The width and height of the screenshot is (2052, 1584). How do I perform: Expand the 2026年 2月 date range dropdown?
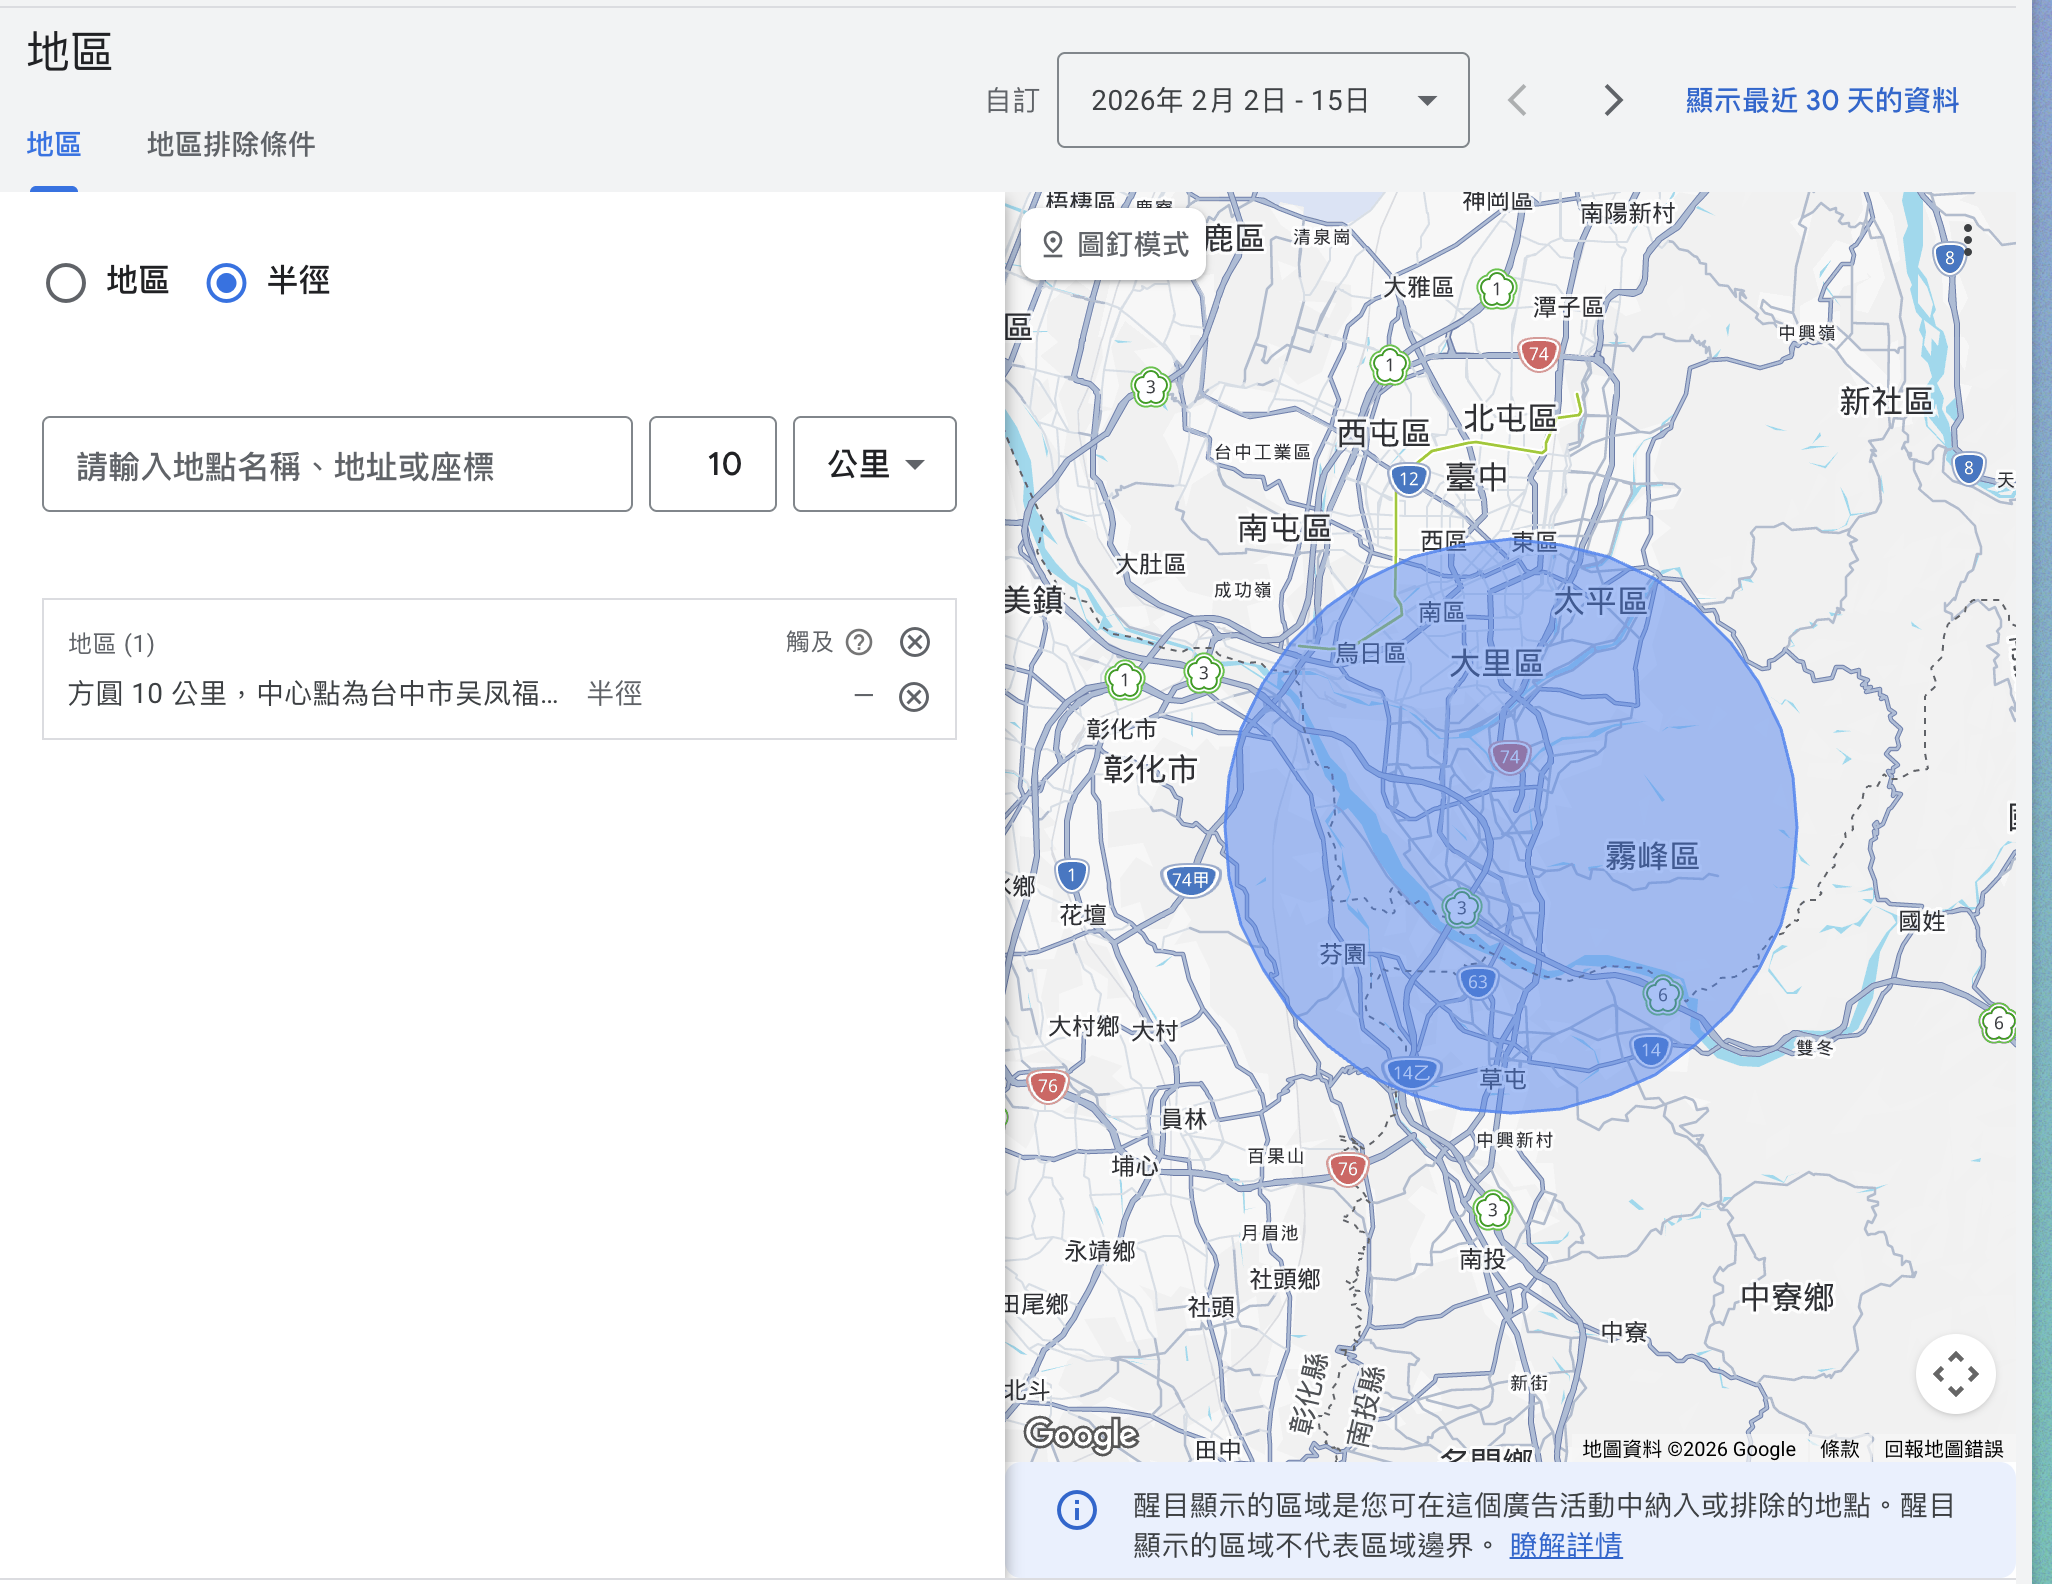pyautogui.click(x=1262, y=100)
